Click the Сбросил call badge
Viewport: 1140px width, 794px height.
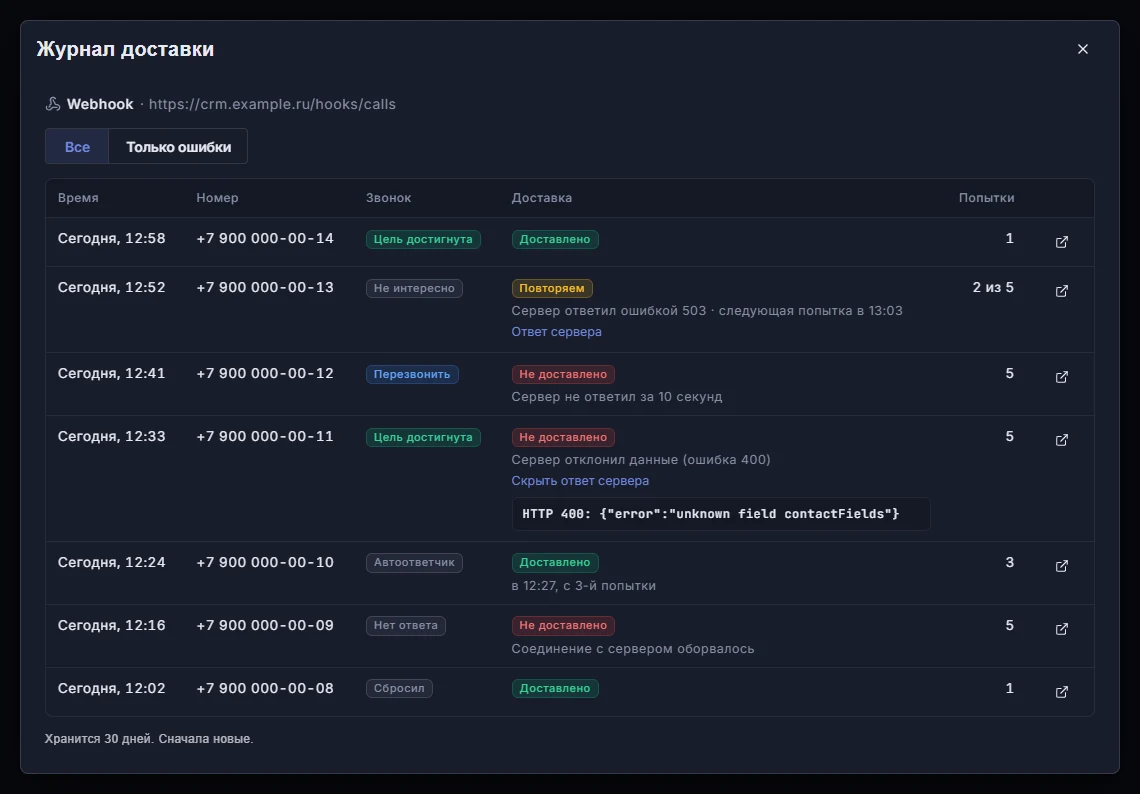click(399, 689)
